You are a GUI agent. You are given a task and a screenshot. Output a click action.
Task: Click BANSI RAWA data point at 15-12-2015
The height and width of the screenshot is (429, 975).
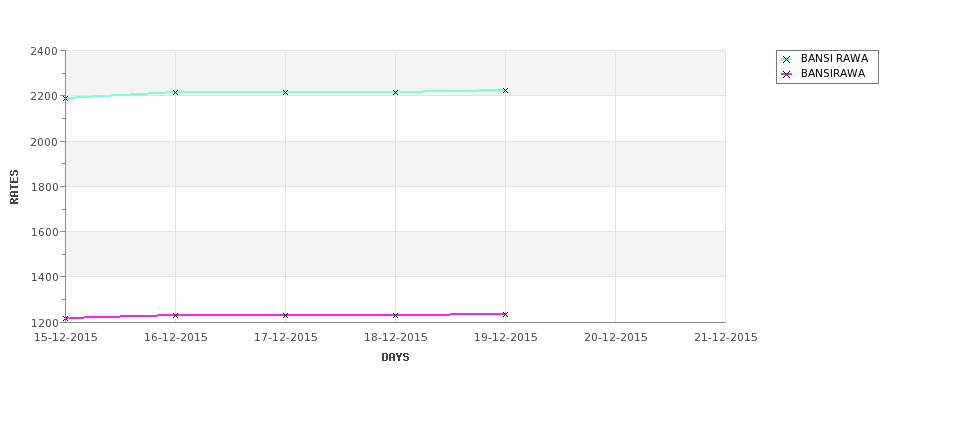66,98
